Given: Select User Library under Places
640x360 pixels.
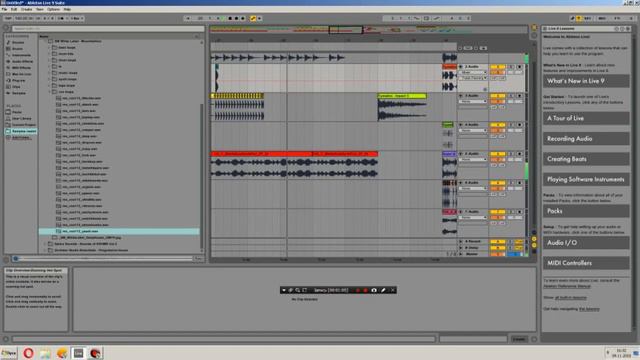Looking at the screenshot, I should [x=21, y=118].
